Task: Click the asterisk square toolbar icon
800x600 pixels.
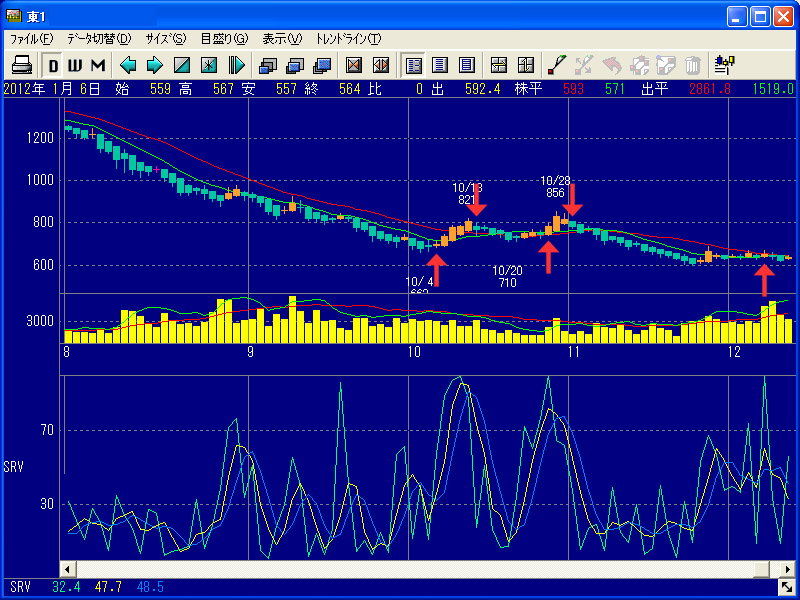Action: tap(209, 65)
